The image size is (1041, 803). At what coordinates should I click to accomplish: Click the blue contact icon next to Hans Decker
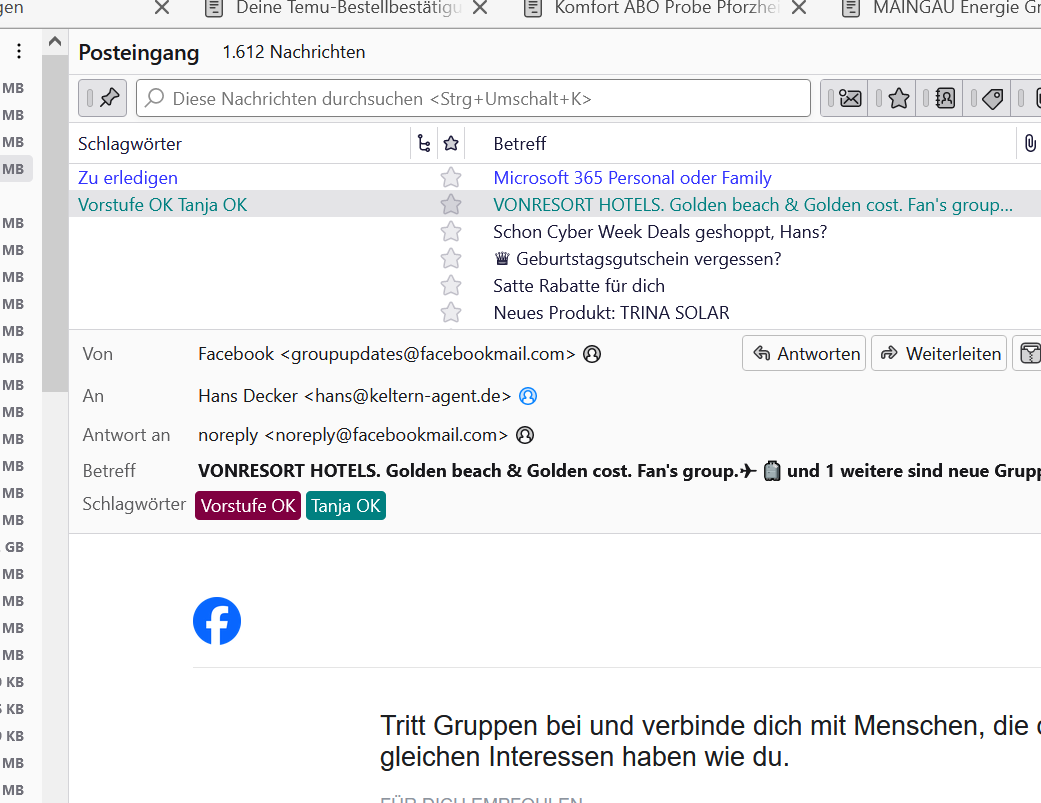tap(528, 396)
